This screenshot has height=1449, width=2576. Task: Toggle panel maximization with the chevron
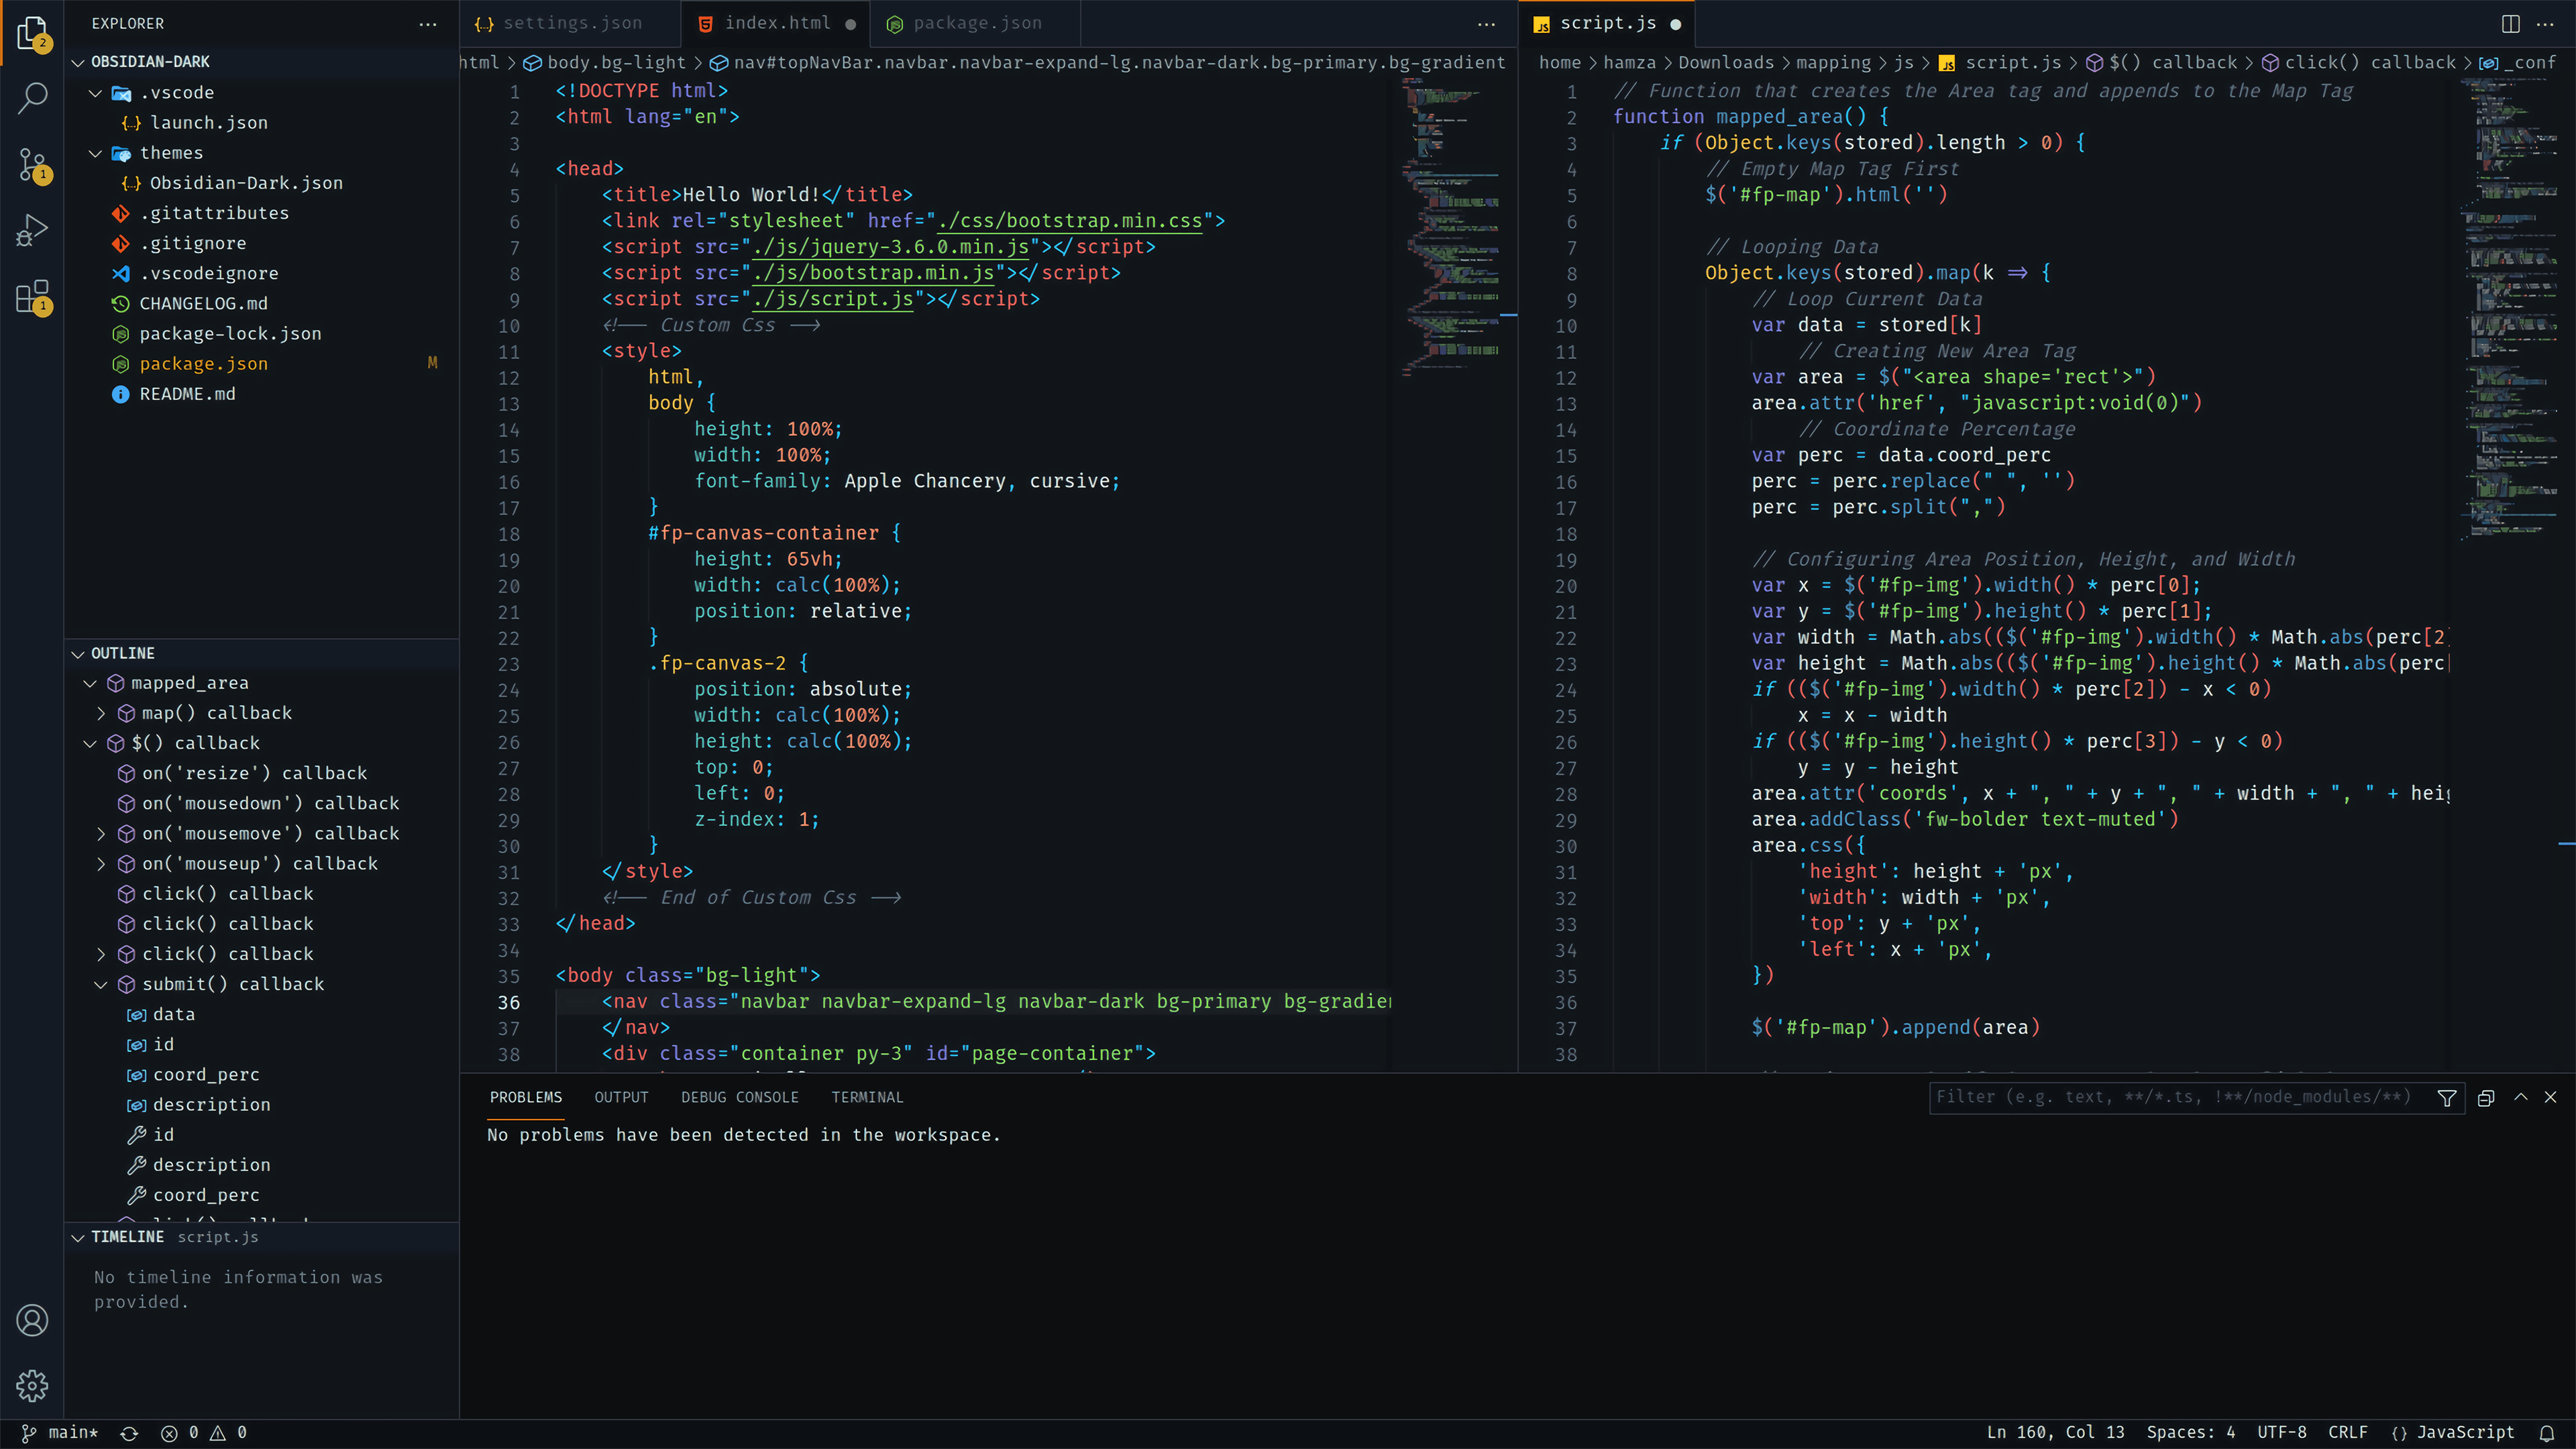coord(2522,1097)
